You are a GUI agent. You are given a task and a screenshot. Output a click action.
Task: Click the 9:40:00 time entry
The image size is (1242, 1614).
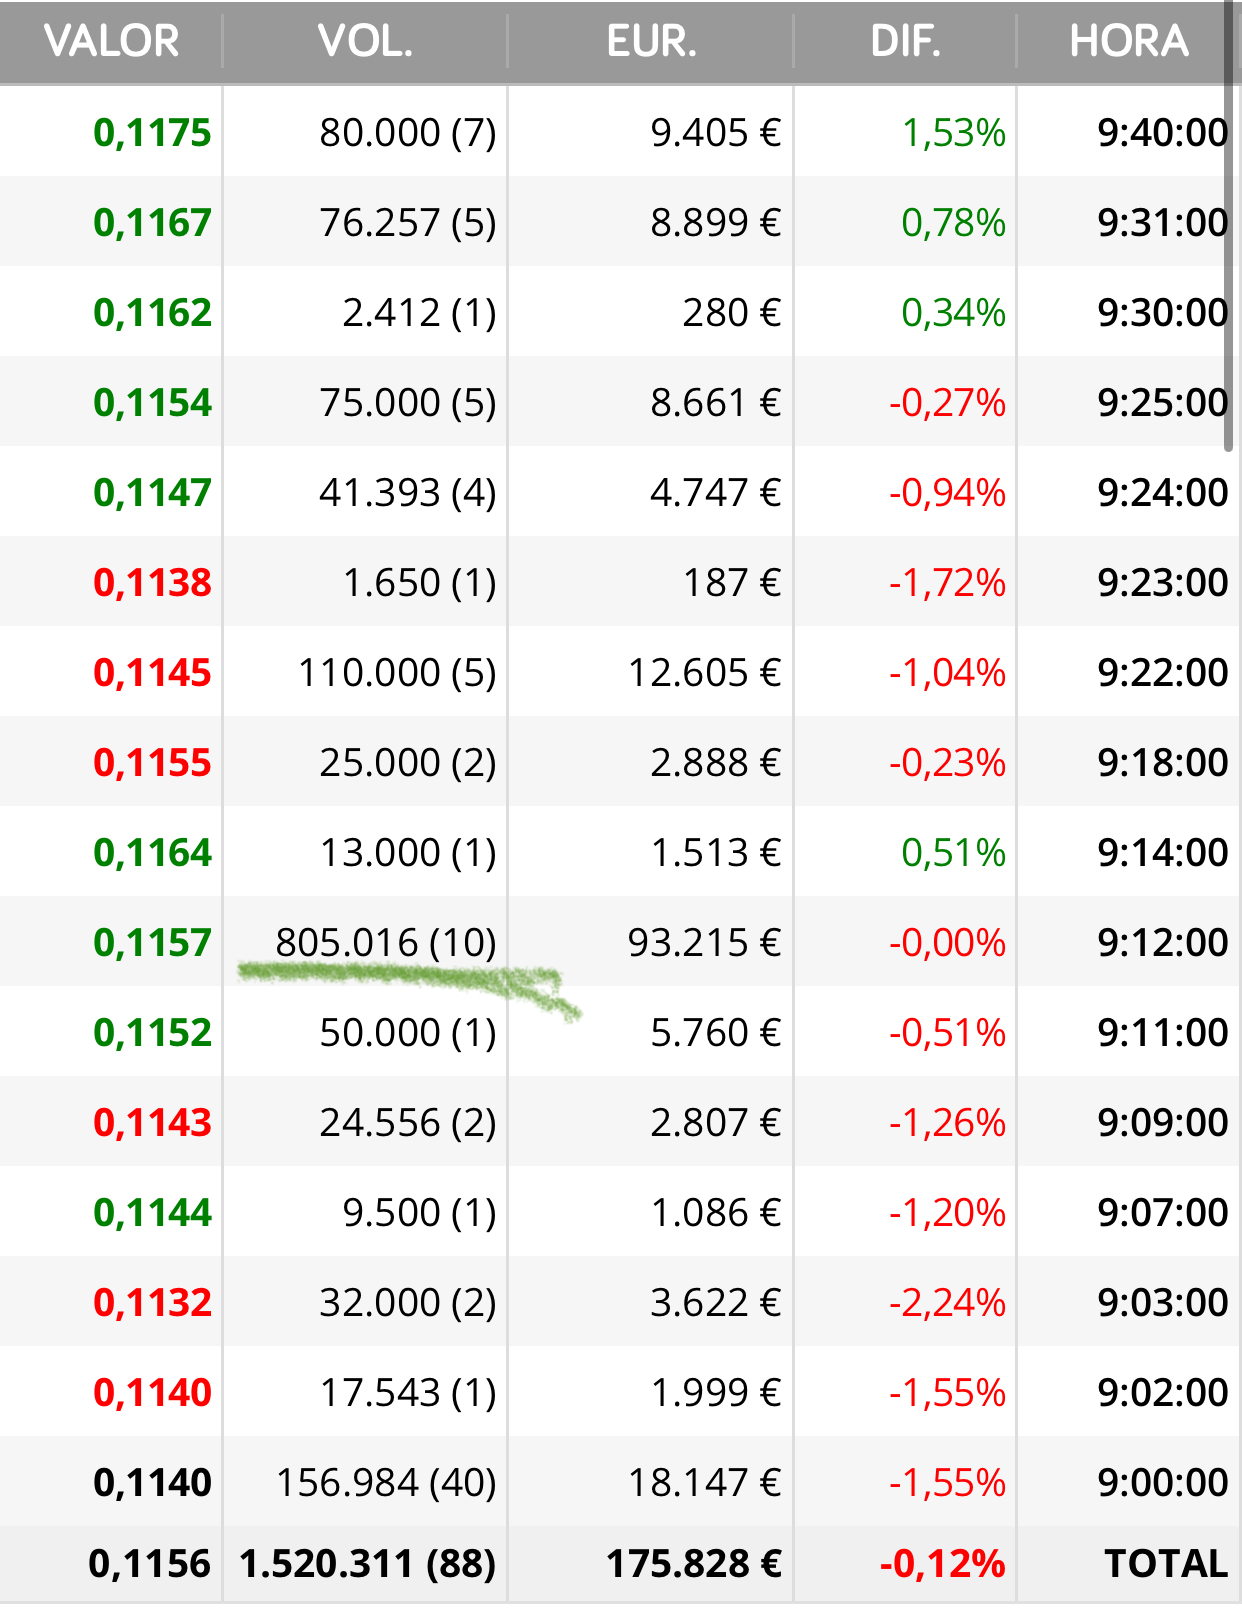1162,133
